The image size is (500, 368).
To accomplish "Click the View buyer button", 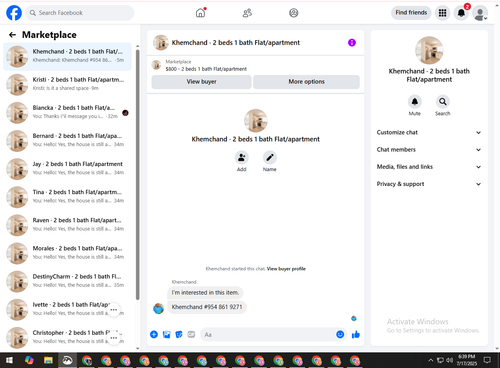I will pyautogui.click(x=201, y=82).
